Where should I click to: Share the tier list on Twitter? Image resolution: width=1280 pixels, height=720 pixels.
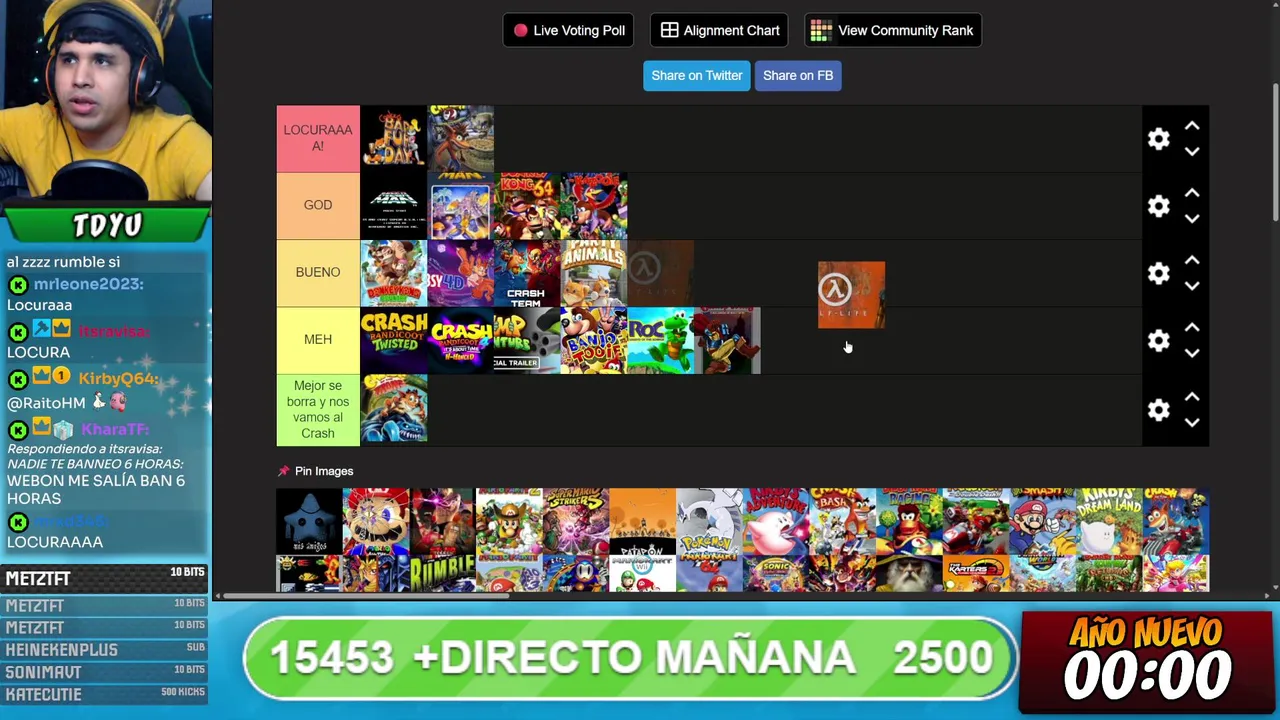(697, 75)
